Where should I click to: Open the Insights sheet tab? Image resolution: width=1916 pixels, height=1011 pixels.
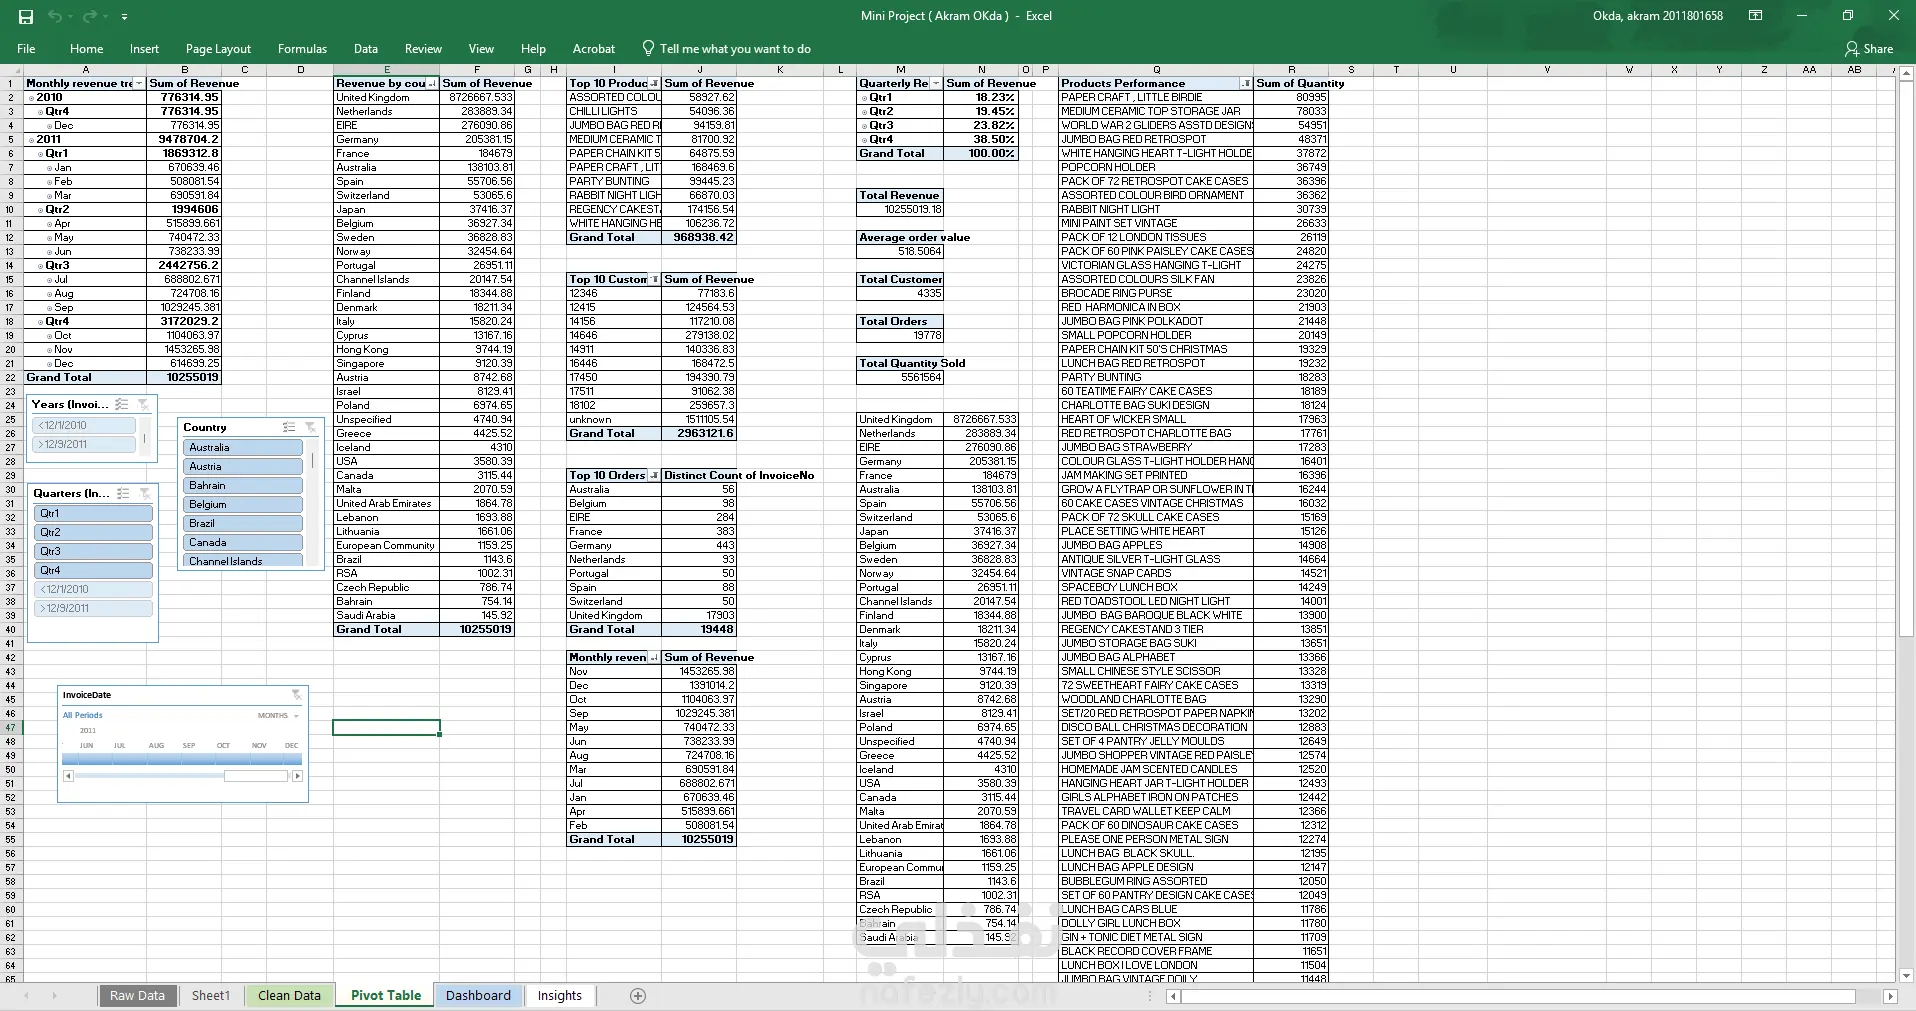(x=559, y=995)
